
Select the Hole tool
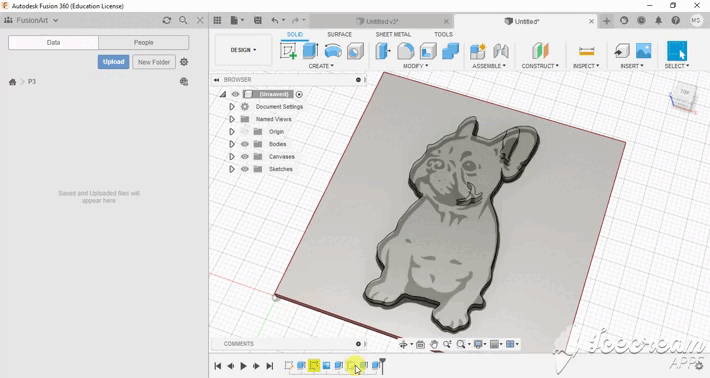tap(355, 51)
